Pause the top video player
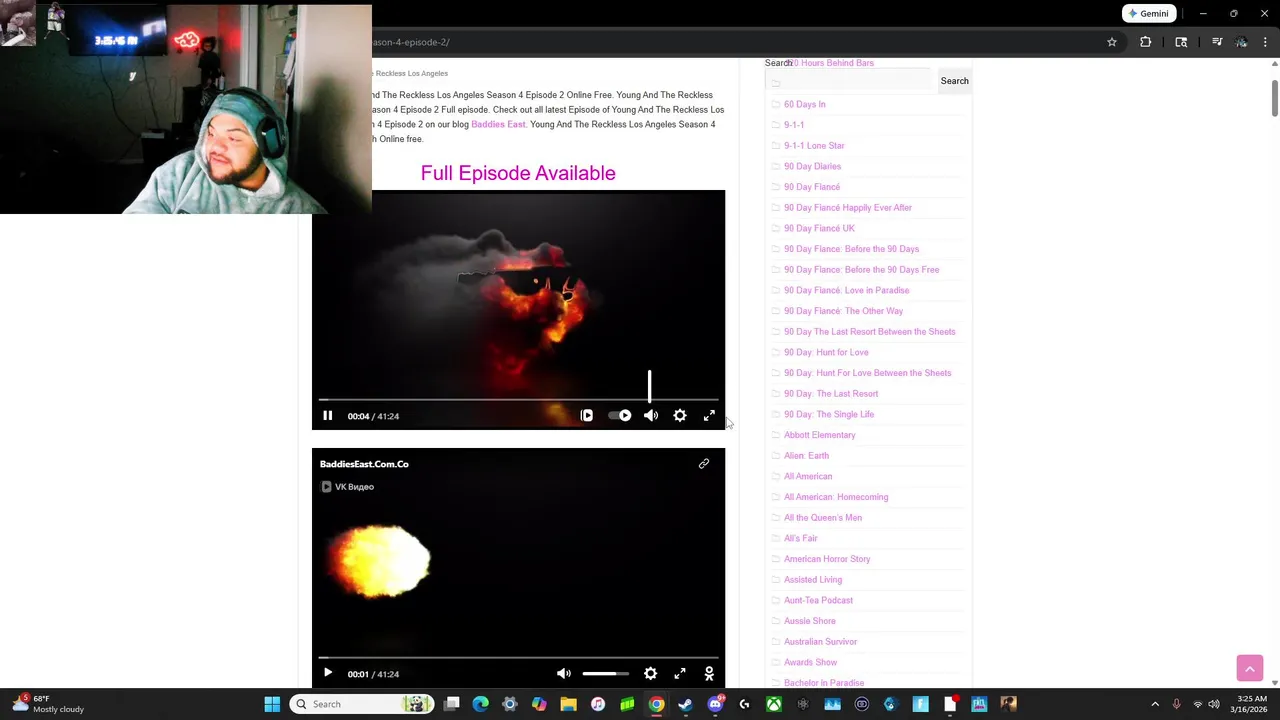The height and width of the screenshot is (720, 1280). (327, 416)
